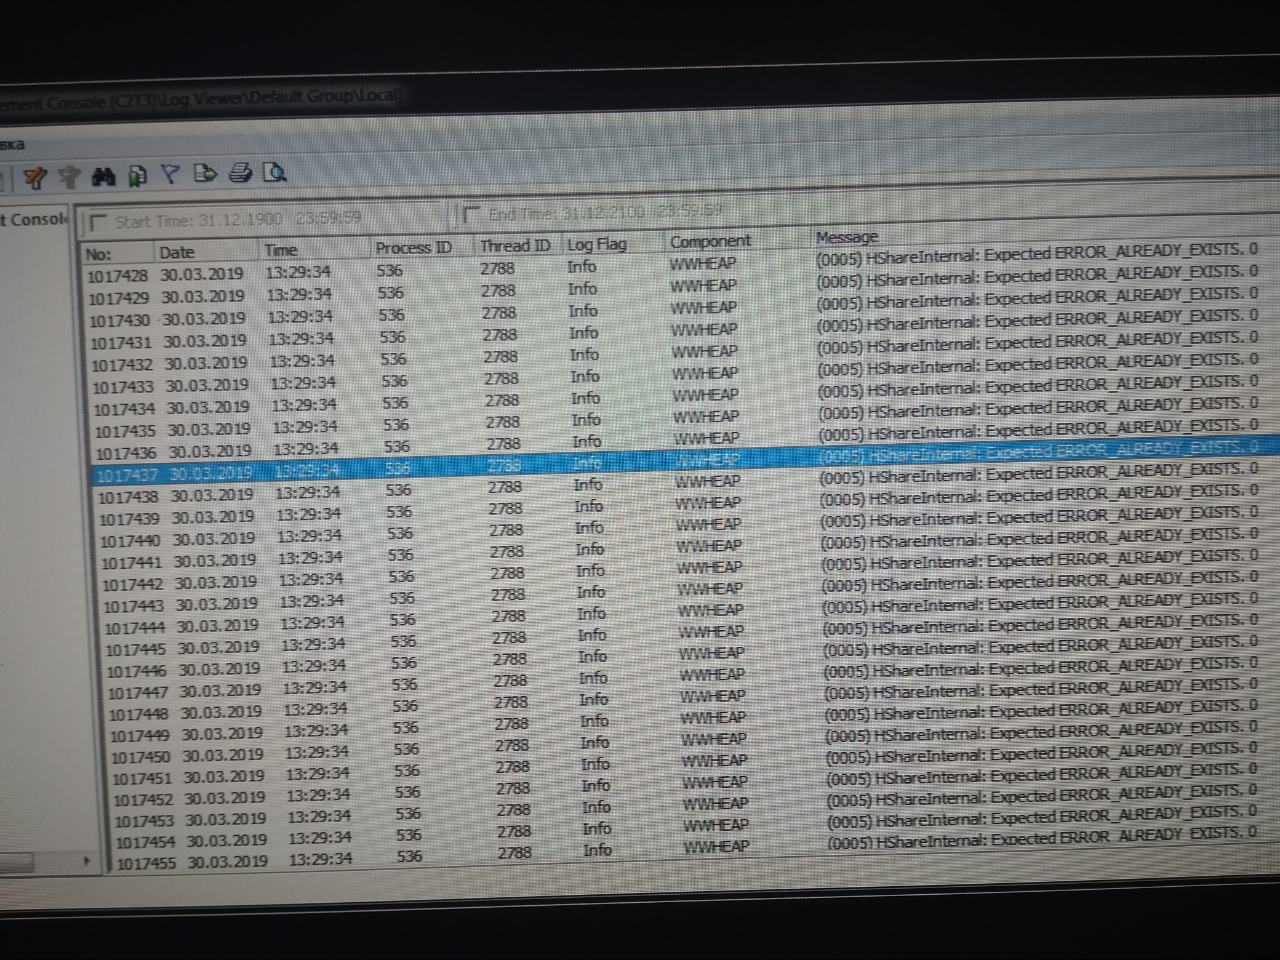Click the filter icon in the toolbar
This screenshot has height=960, width=1280.
point(35,178)
